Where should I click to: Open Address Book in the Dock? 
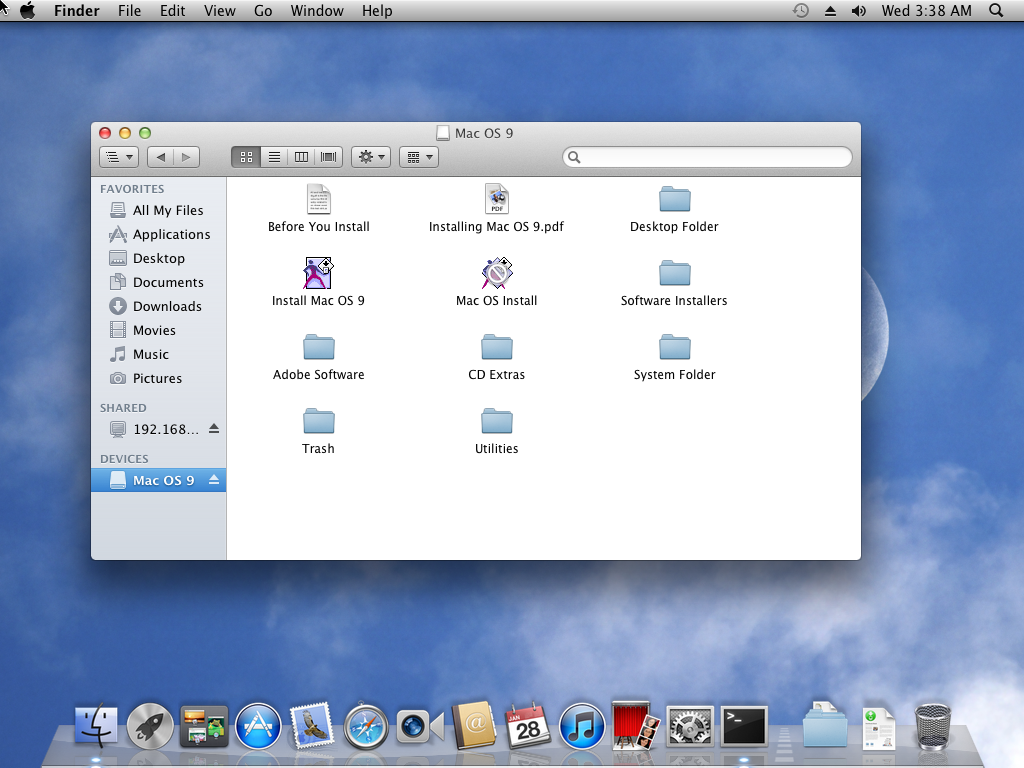[x=474, y=725]
